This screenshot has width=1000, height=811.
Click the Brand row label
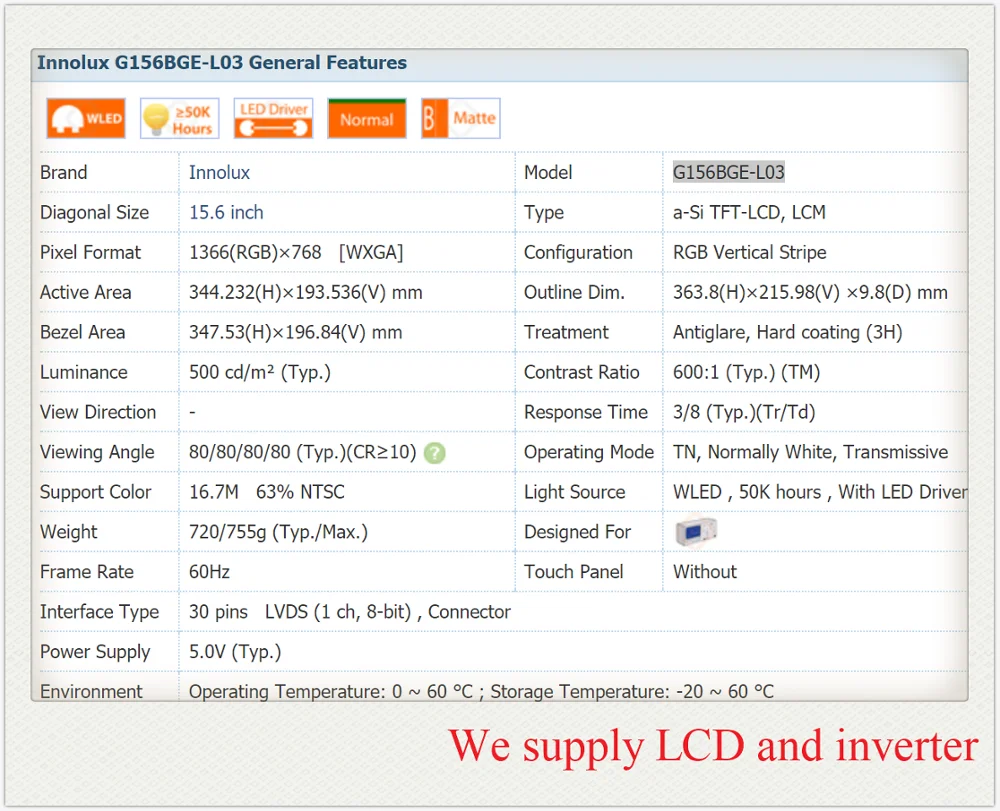click(63, 172)
